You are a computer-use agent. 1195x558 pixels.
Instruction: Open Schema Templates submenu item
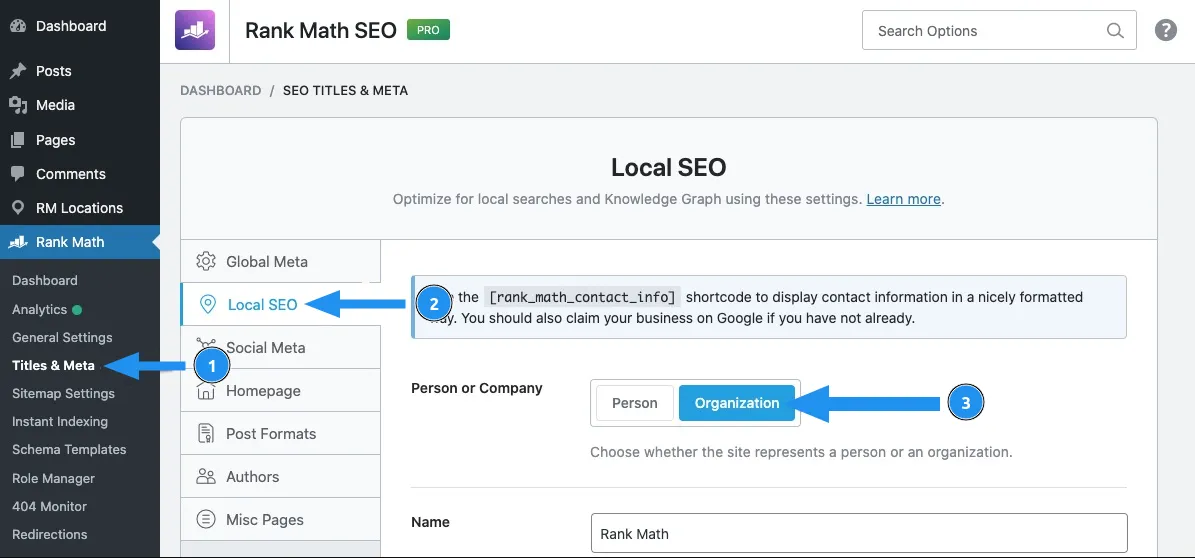click(69, 450)
